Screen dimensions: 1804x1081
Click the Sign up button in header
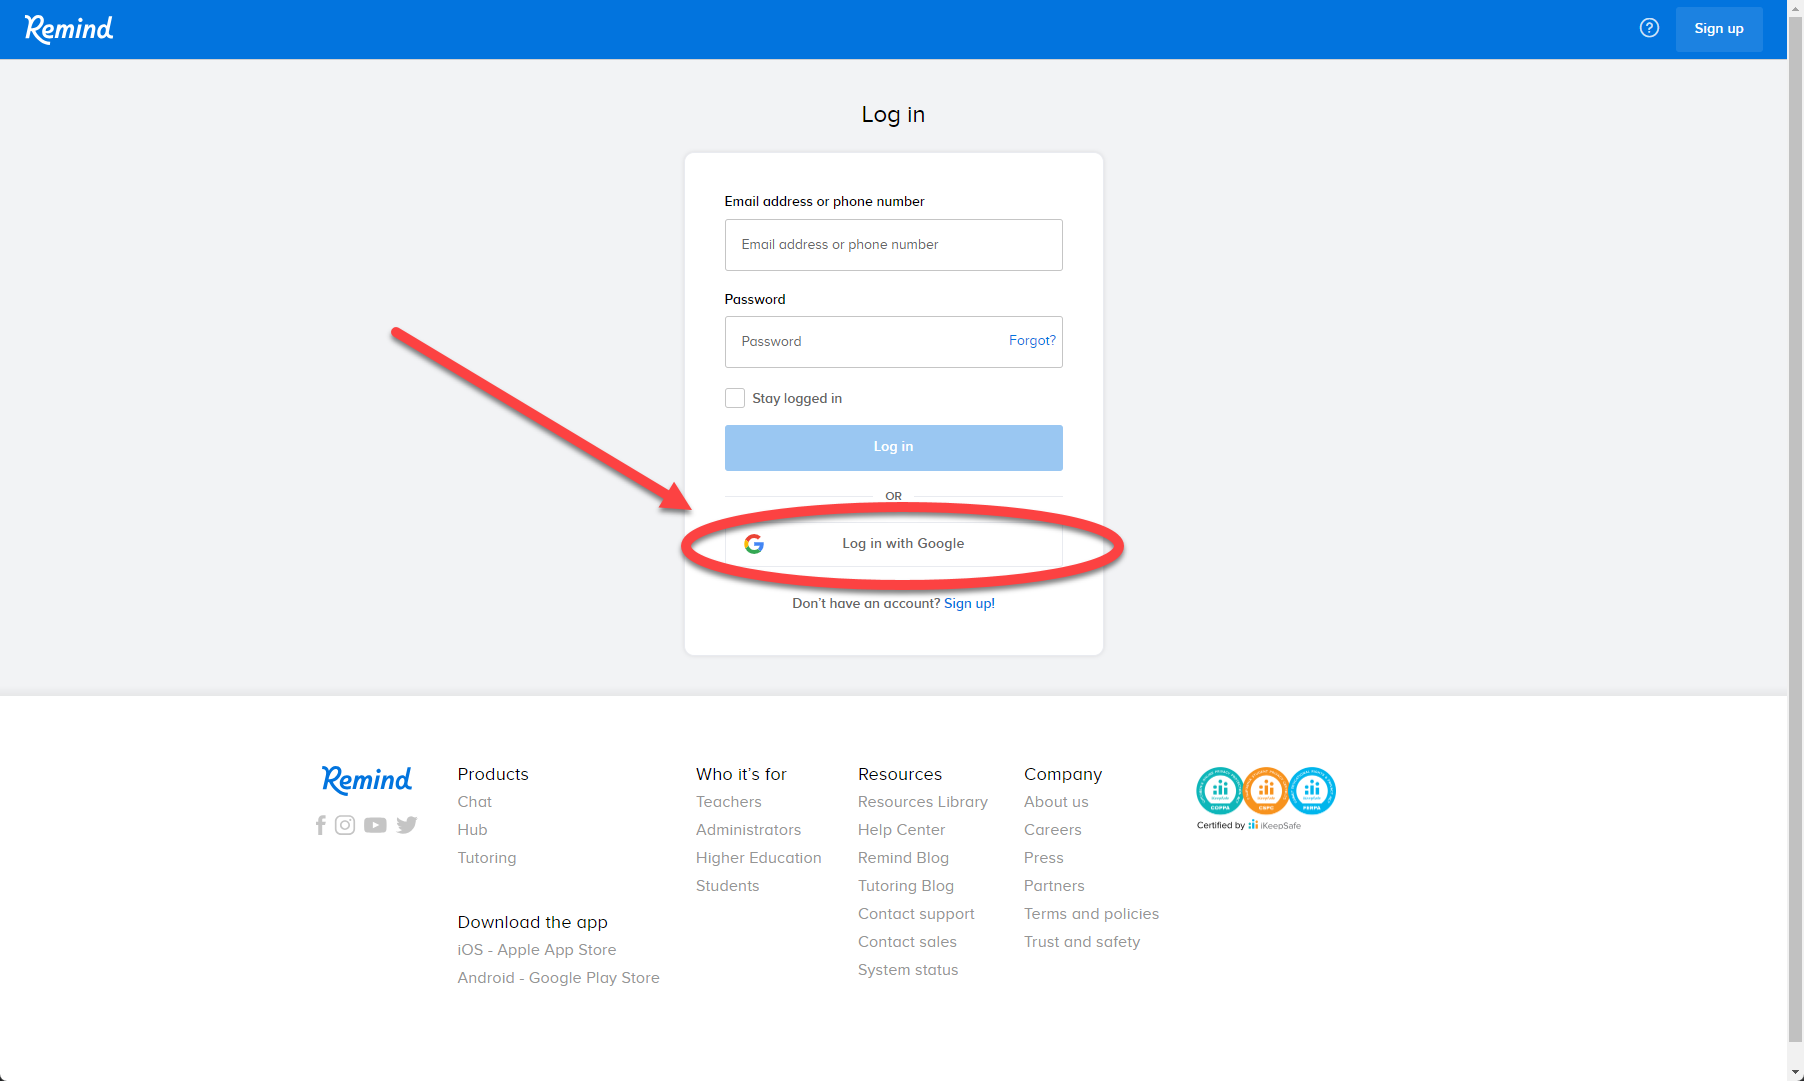click(1719, 29)
